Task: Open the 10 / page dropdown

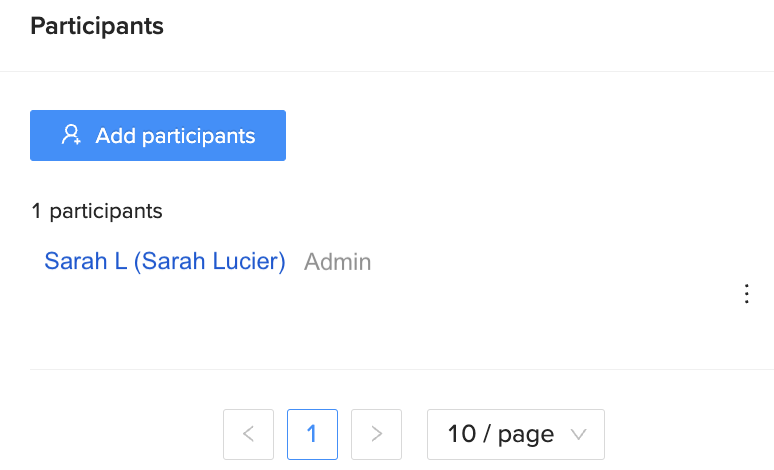Action: pyautogui.click(x=516, y=434)
